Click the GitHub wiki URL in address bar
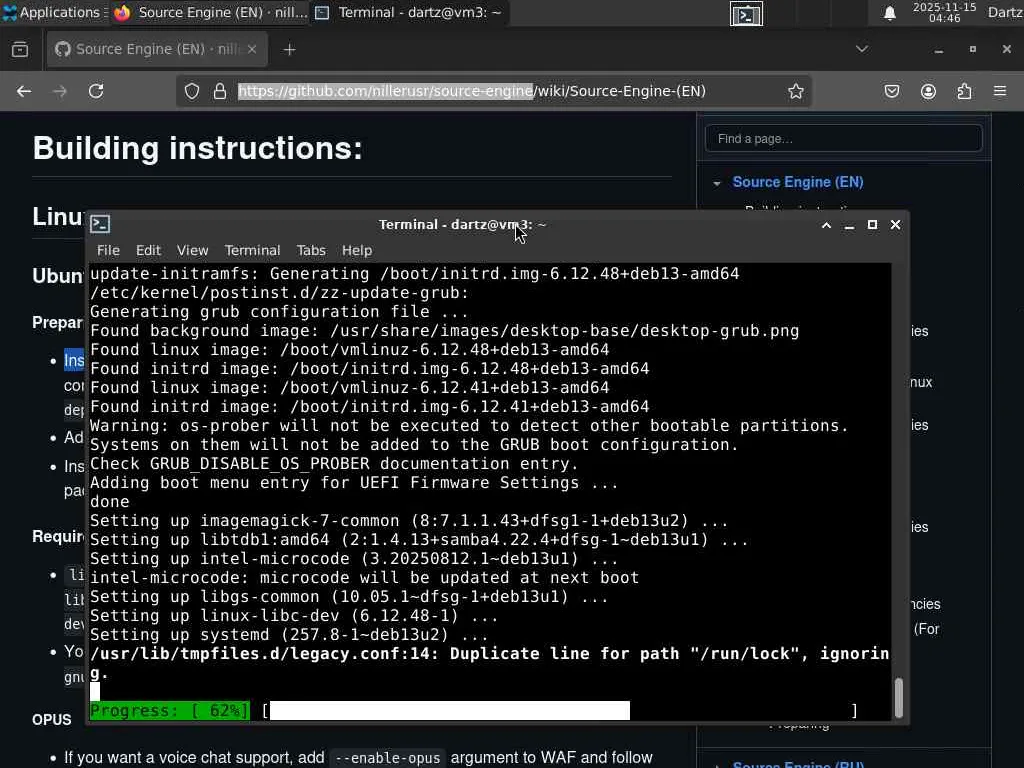 pos(472,91)
